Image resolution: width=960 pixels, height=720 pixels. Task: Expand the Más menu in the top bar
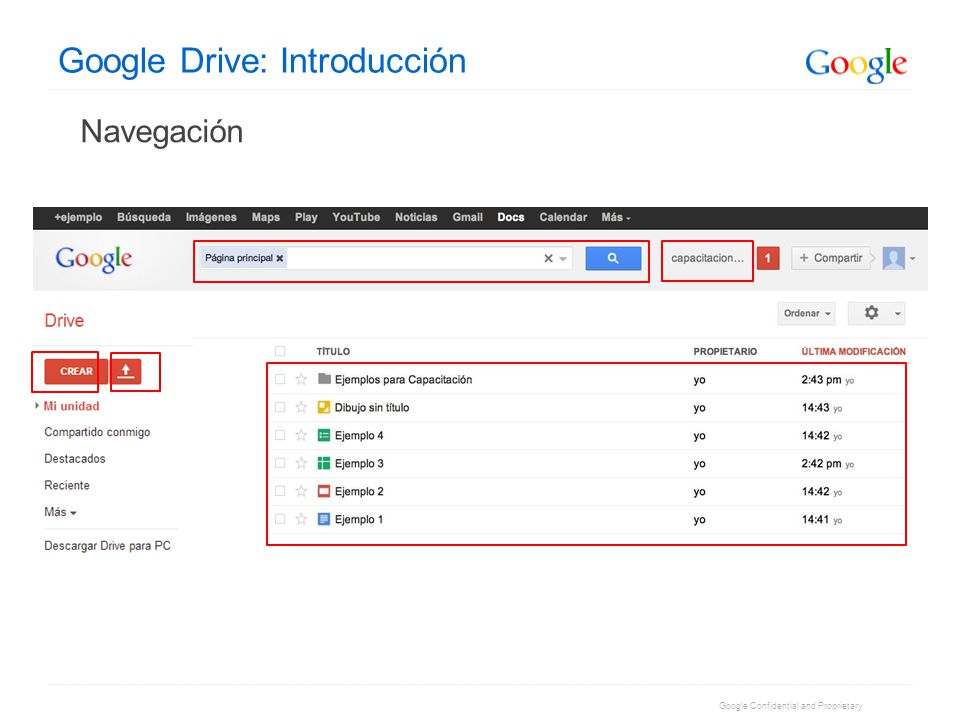[615, 217]
